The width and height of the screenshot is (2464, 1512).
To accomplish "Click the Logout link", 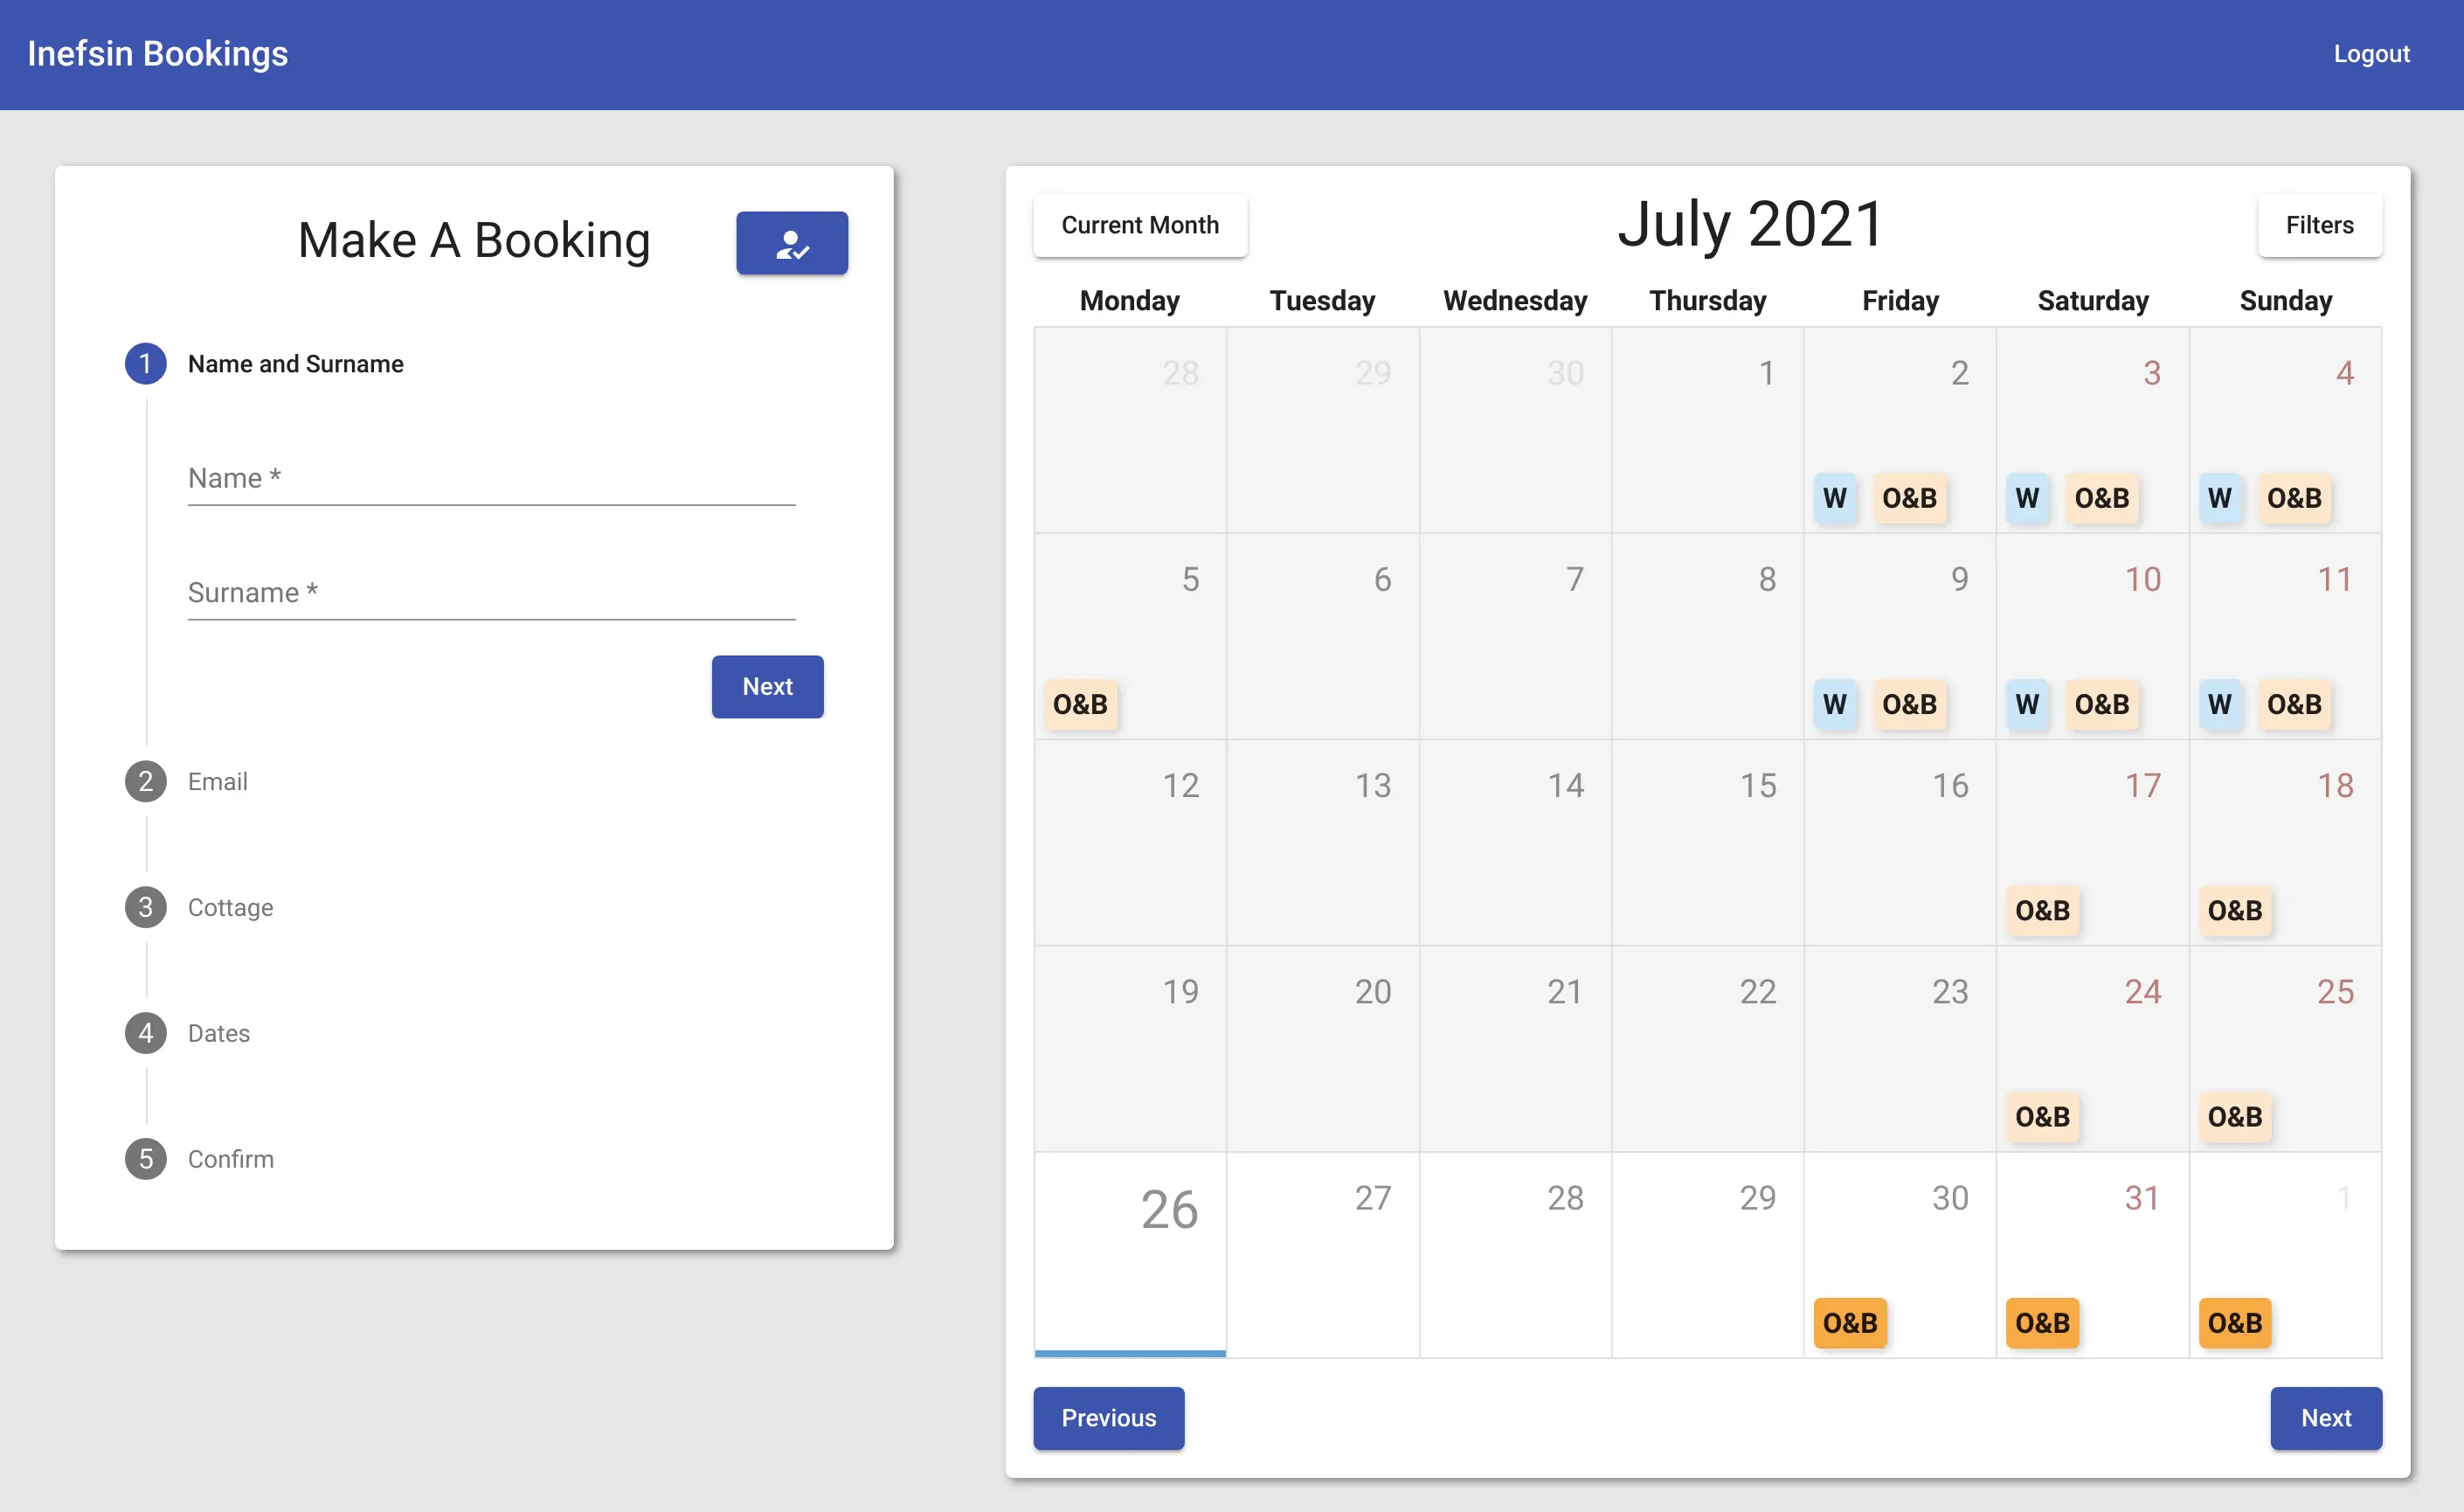I will (x=2370, y=54).
